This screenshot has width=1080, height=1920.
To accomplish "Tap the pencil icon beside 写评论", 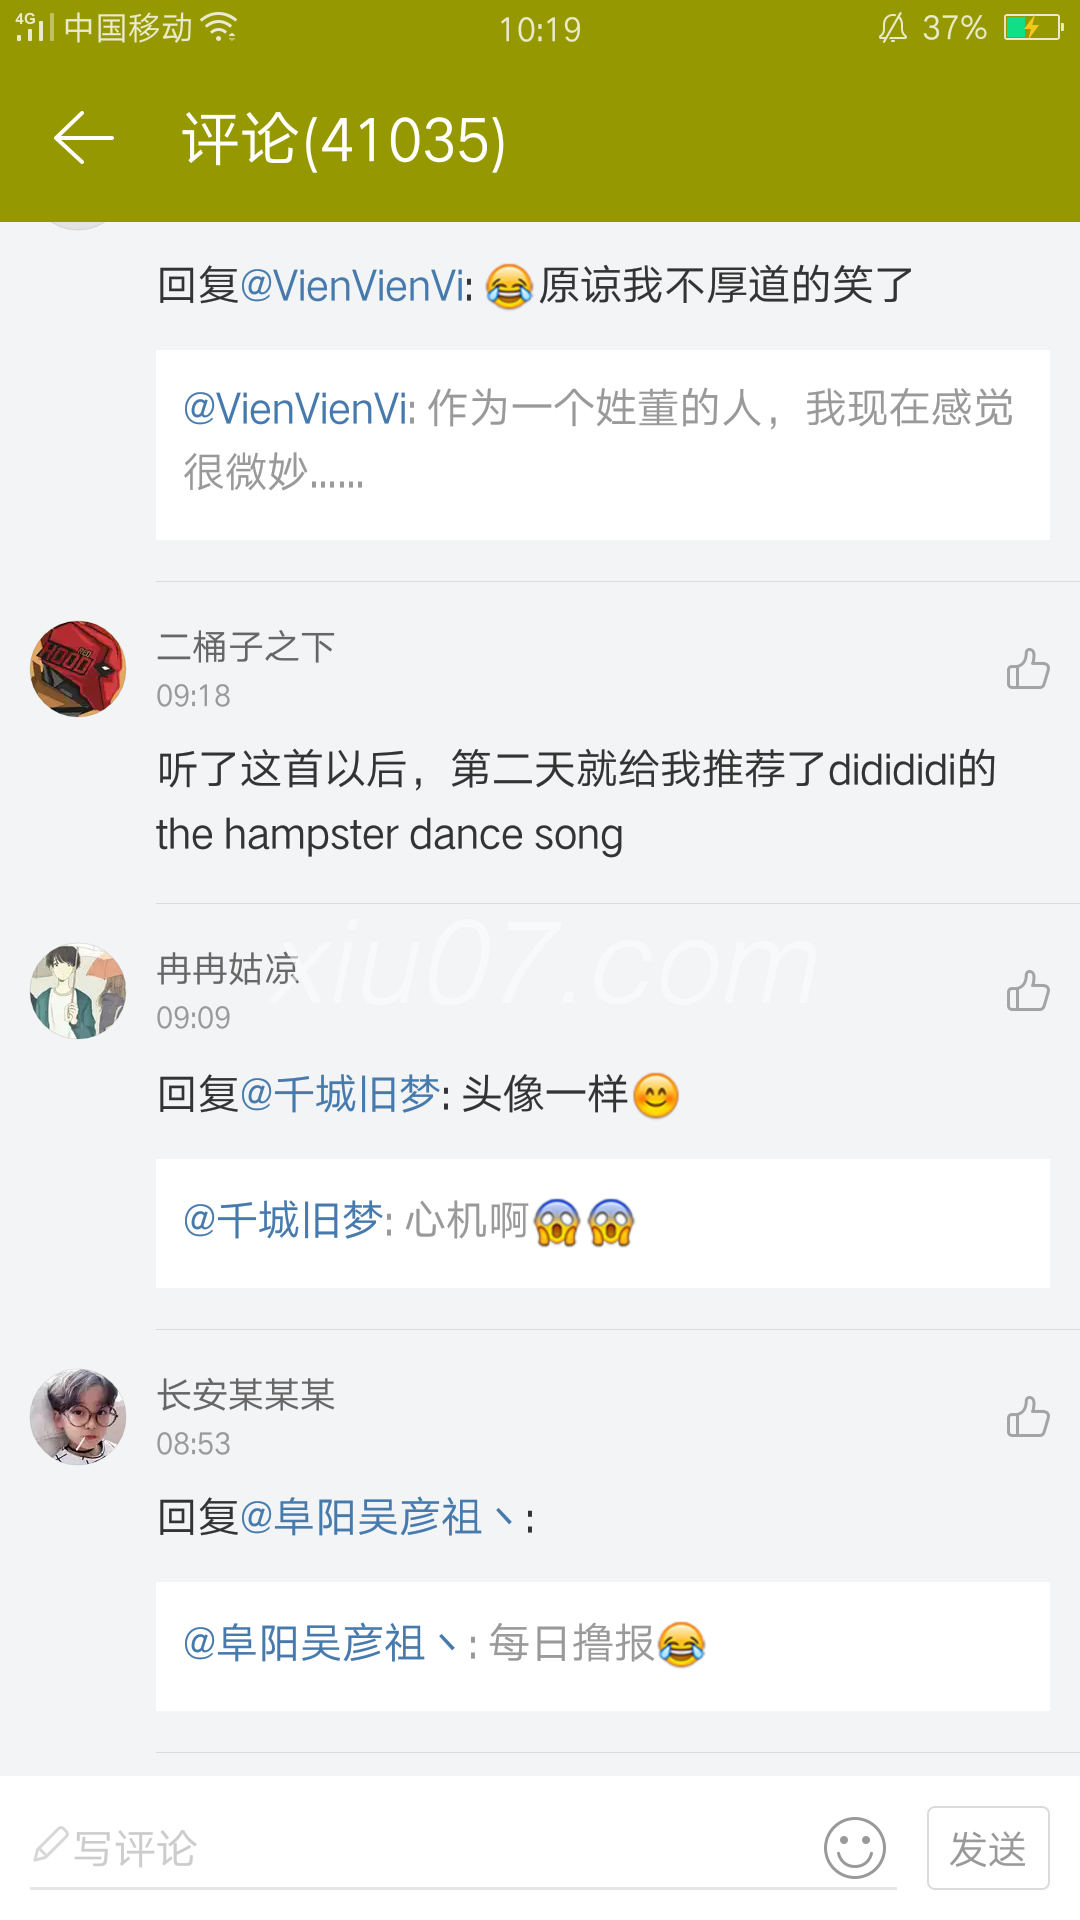I will [x=50, y=1845].
